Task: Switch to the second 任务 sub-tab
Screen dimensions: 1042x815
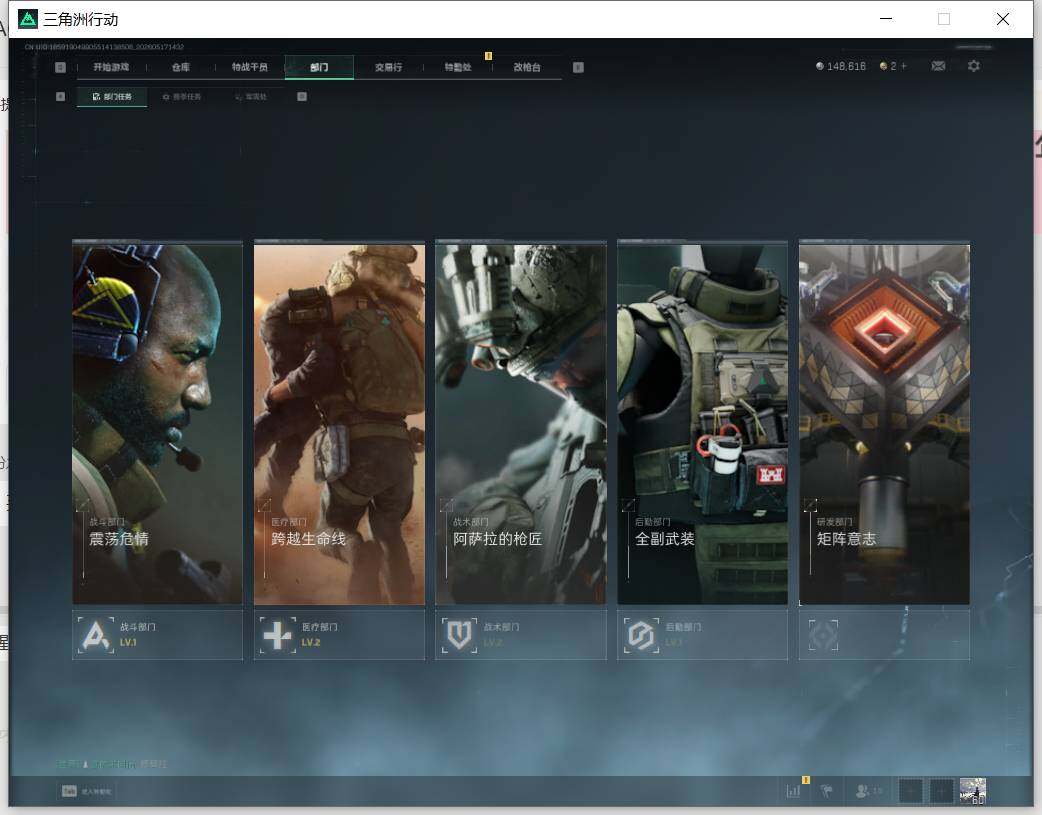Action: point(181,96)
